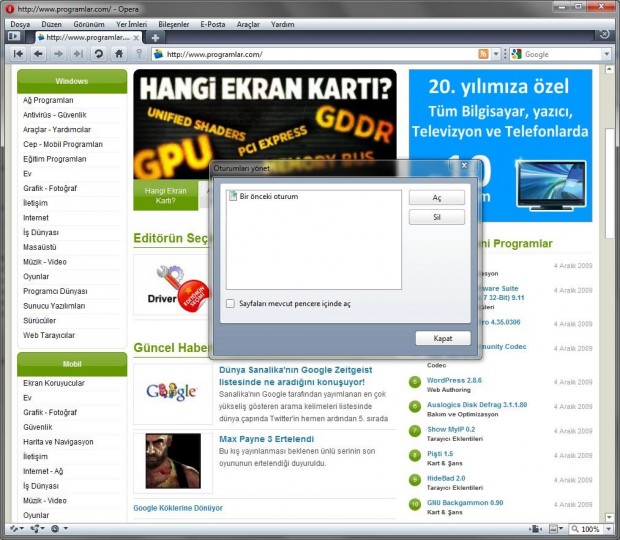Expand the zoom level dropdown arrow

[x=609, y=529]
